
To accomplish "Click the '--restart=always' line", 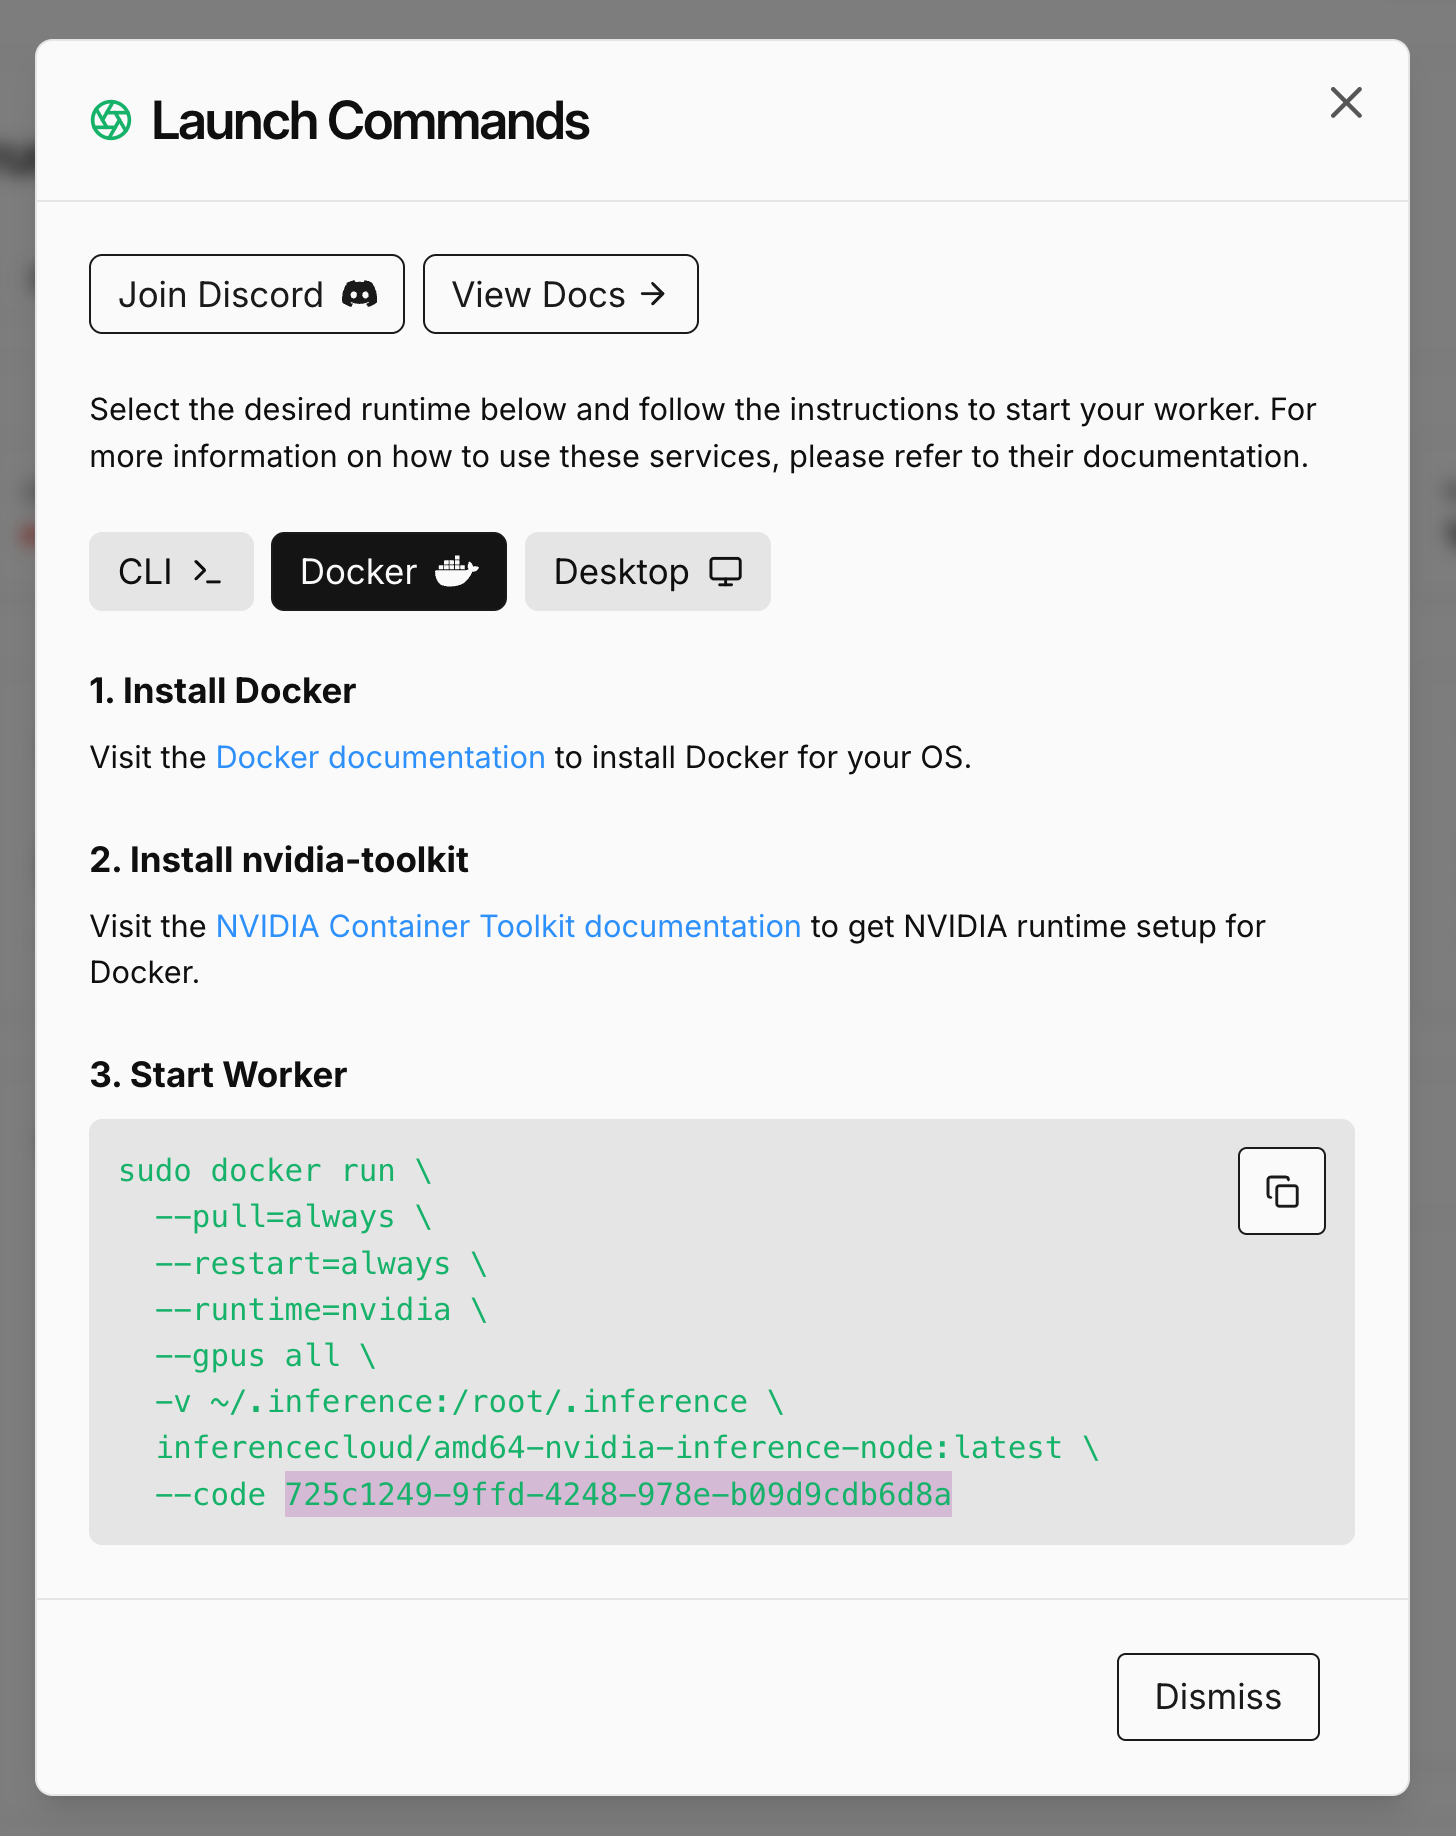I will pos(321,1263).
